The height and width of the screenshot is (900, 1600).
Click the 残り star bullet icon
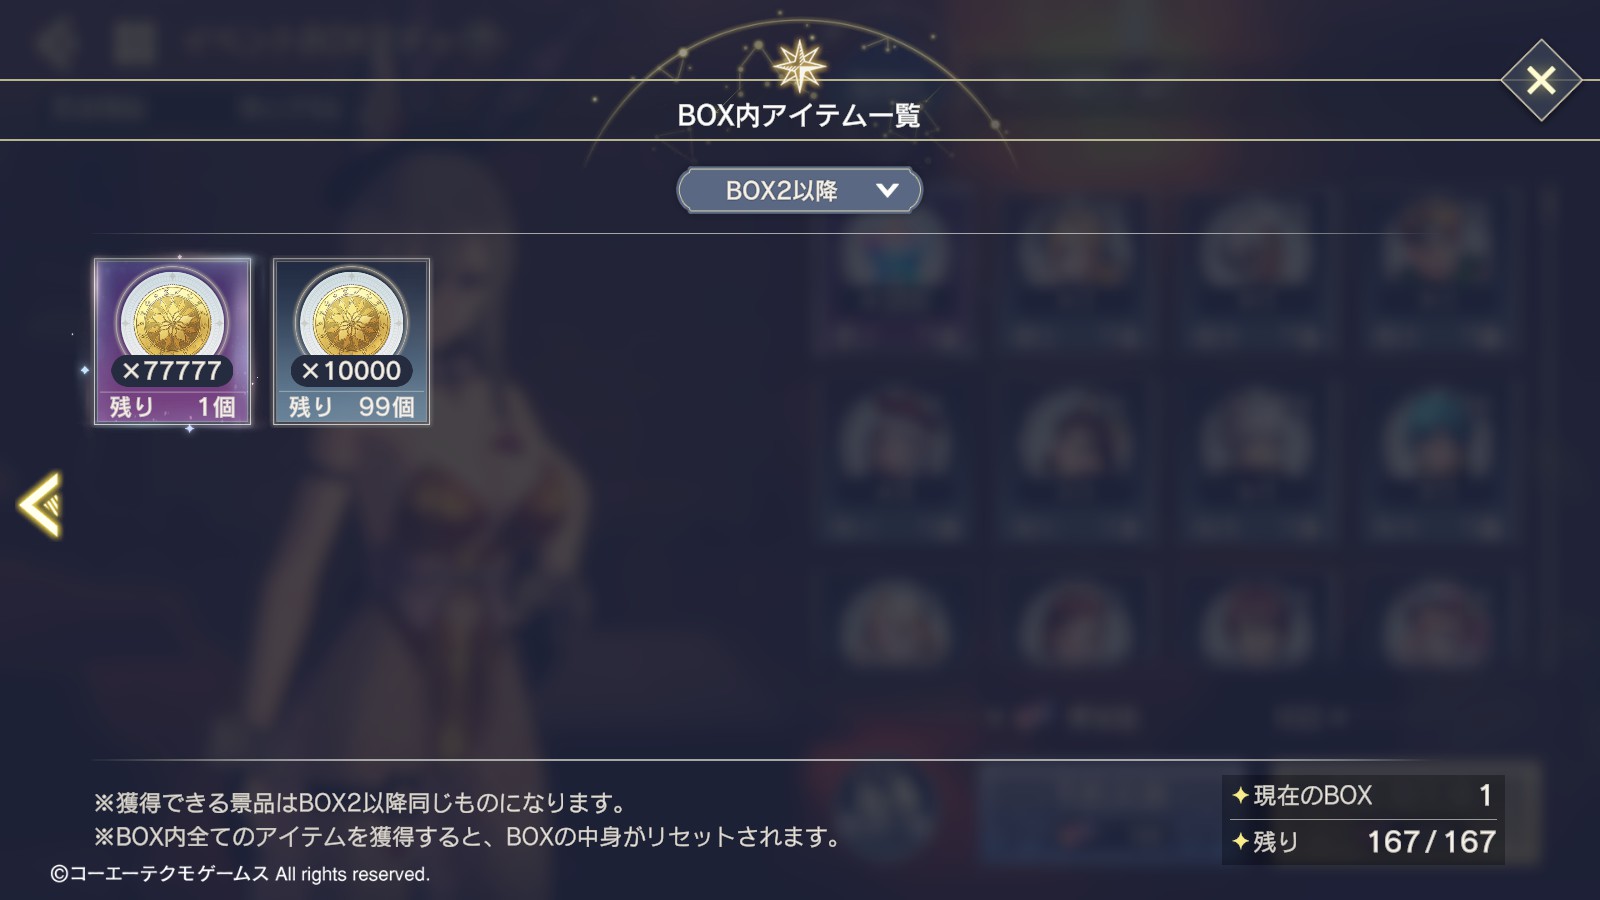click(1240, 842)
